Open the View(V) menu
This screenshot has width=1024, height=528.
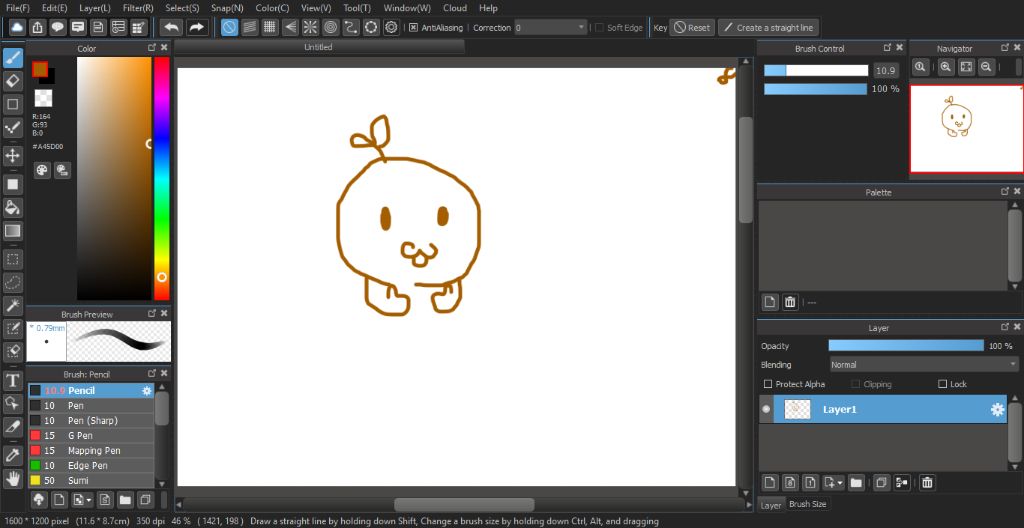point(316,8)
